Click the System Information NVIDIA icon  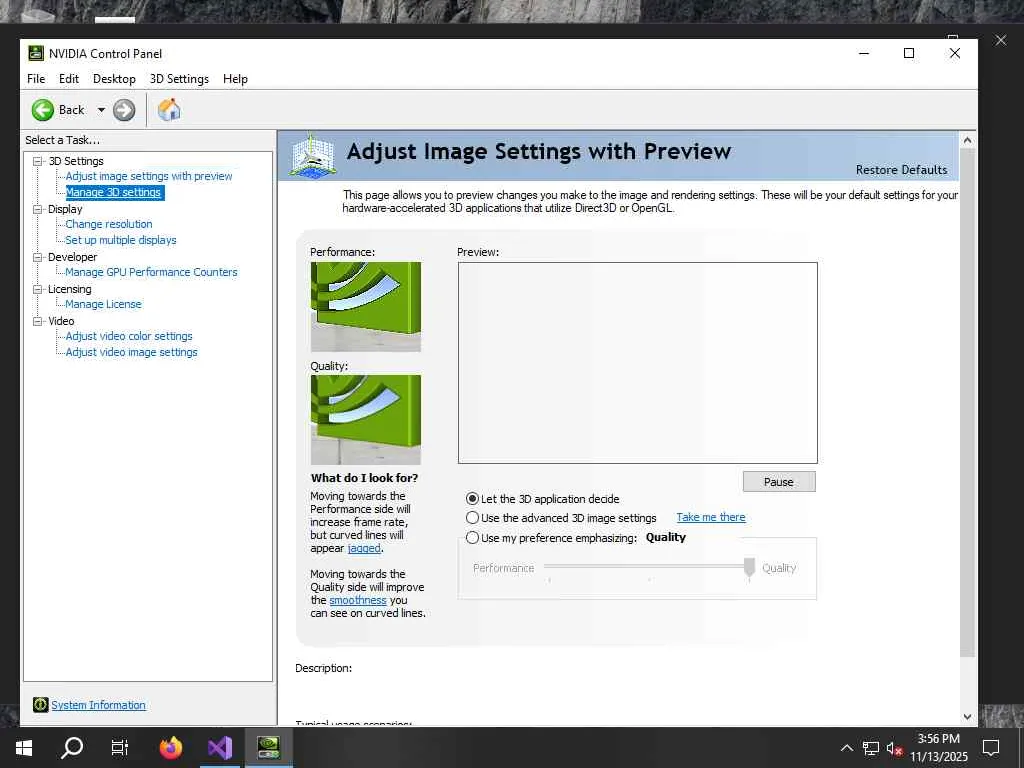click(40, 705)
